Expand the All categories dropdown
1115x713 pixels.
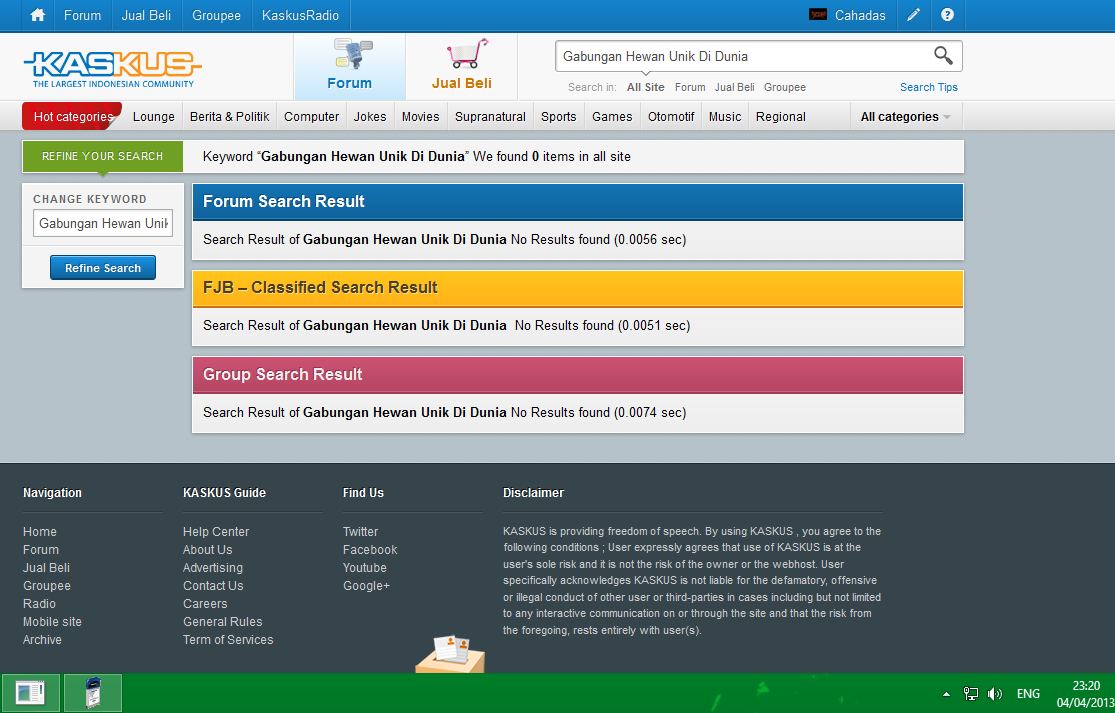tap(906, 117)
